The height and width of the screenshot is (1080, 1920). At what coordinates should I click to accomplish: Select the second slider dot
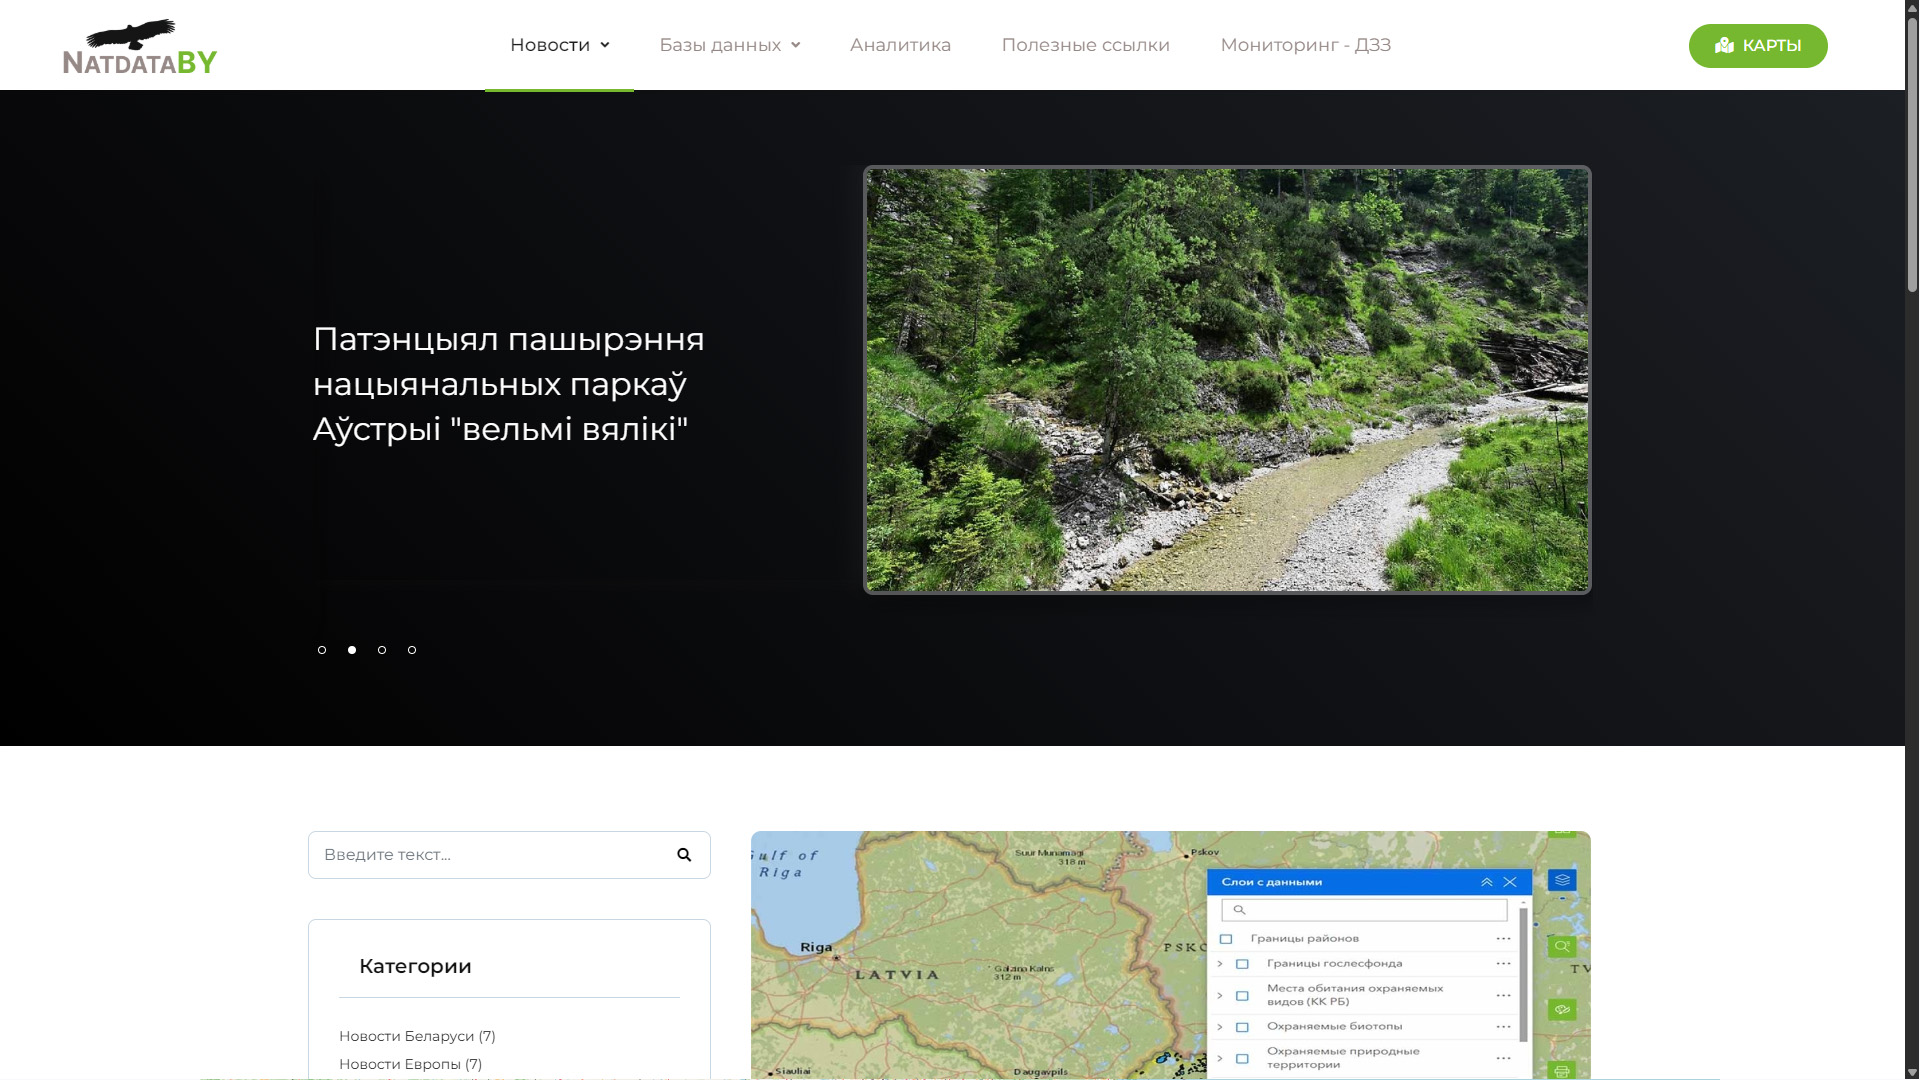click(352, 650)
